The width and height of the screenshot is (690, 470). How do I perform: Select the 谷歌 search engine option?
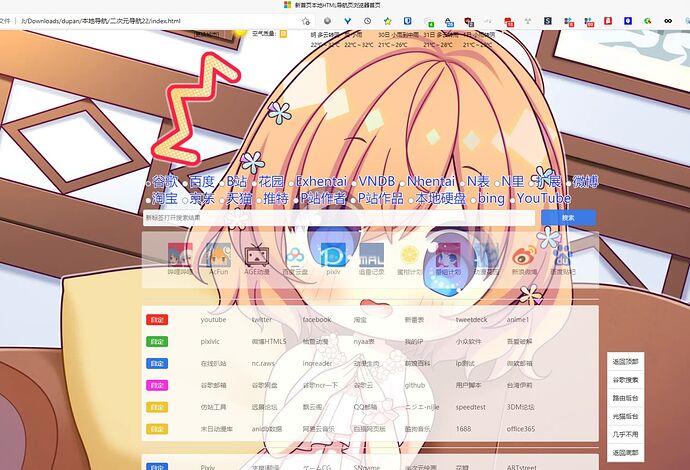click(165, 181)
